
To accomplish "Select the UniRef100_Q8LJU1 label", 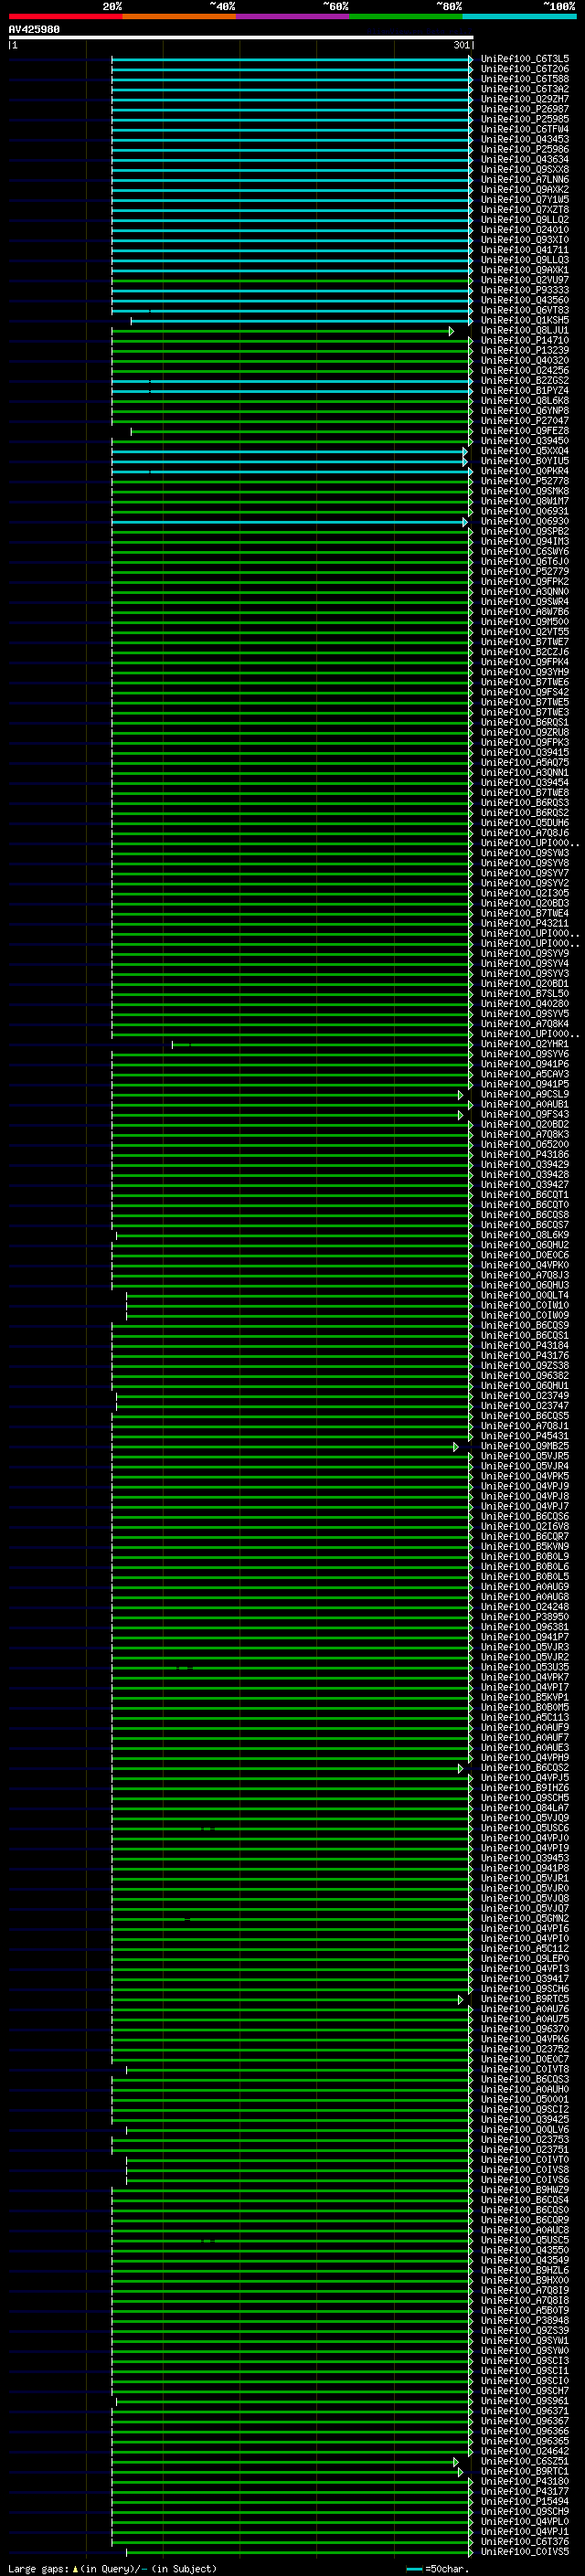I will coord(525,330).
